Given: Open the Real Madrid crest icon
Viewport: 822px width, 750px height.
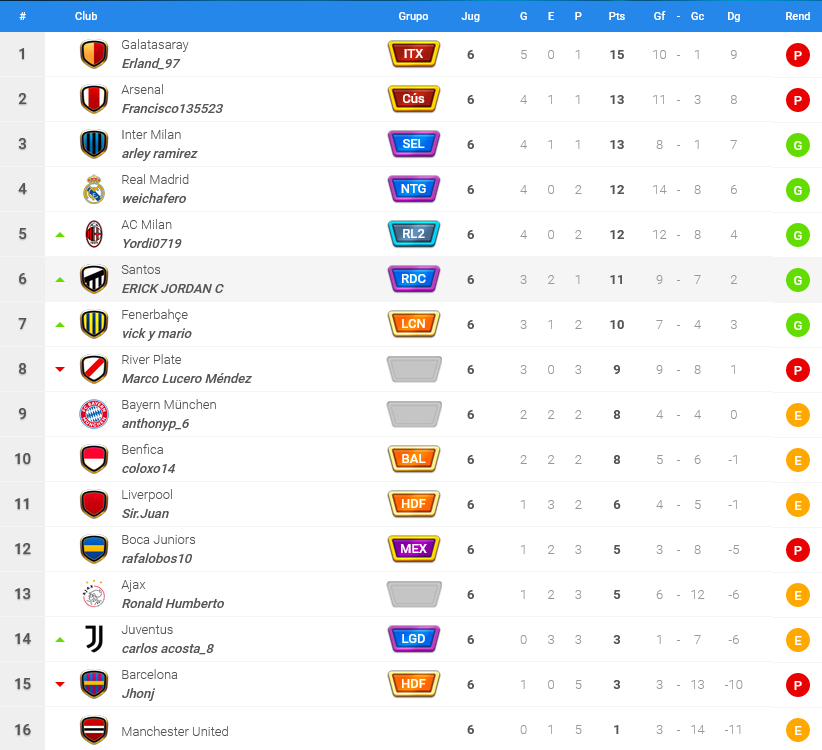Looking at the screenshot, I should point(94,189).
